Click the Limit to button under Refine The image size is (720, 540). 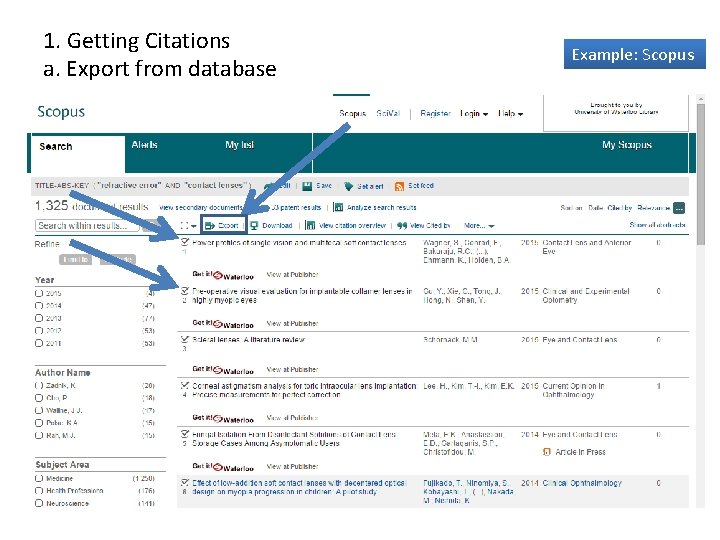point(75,260)
